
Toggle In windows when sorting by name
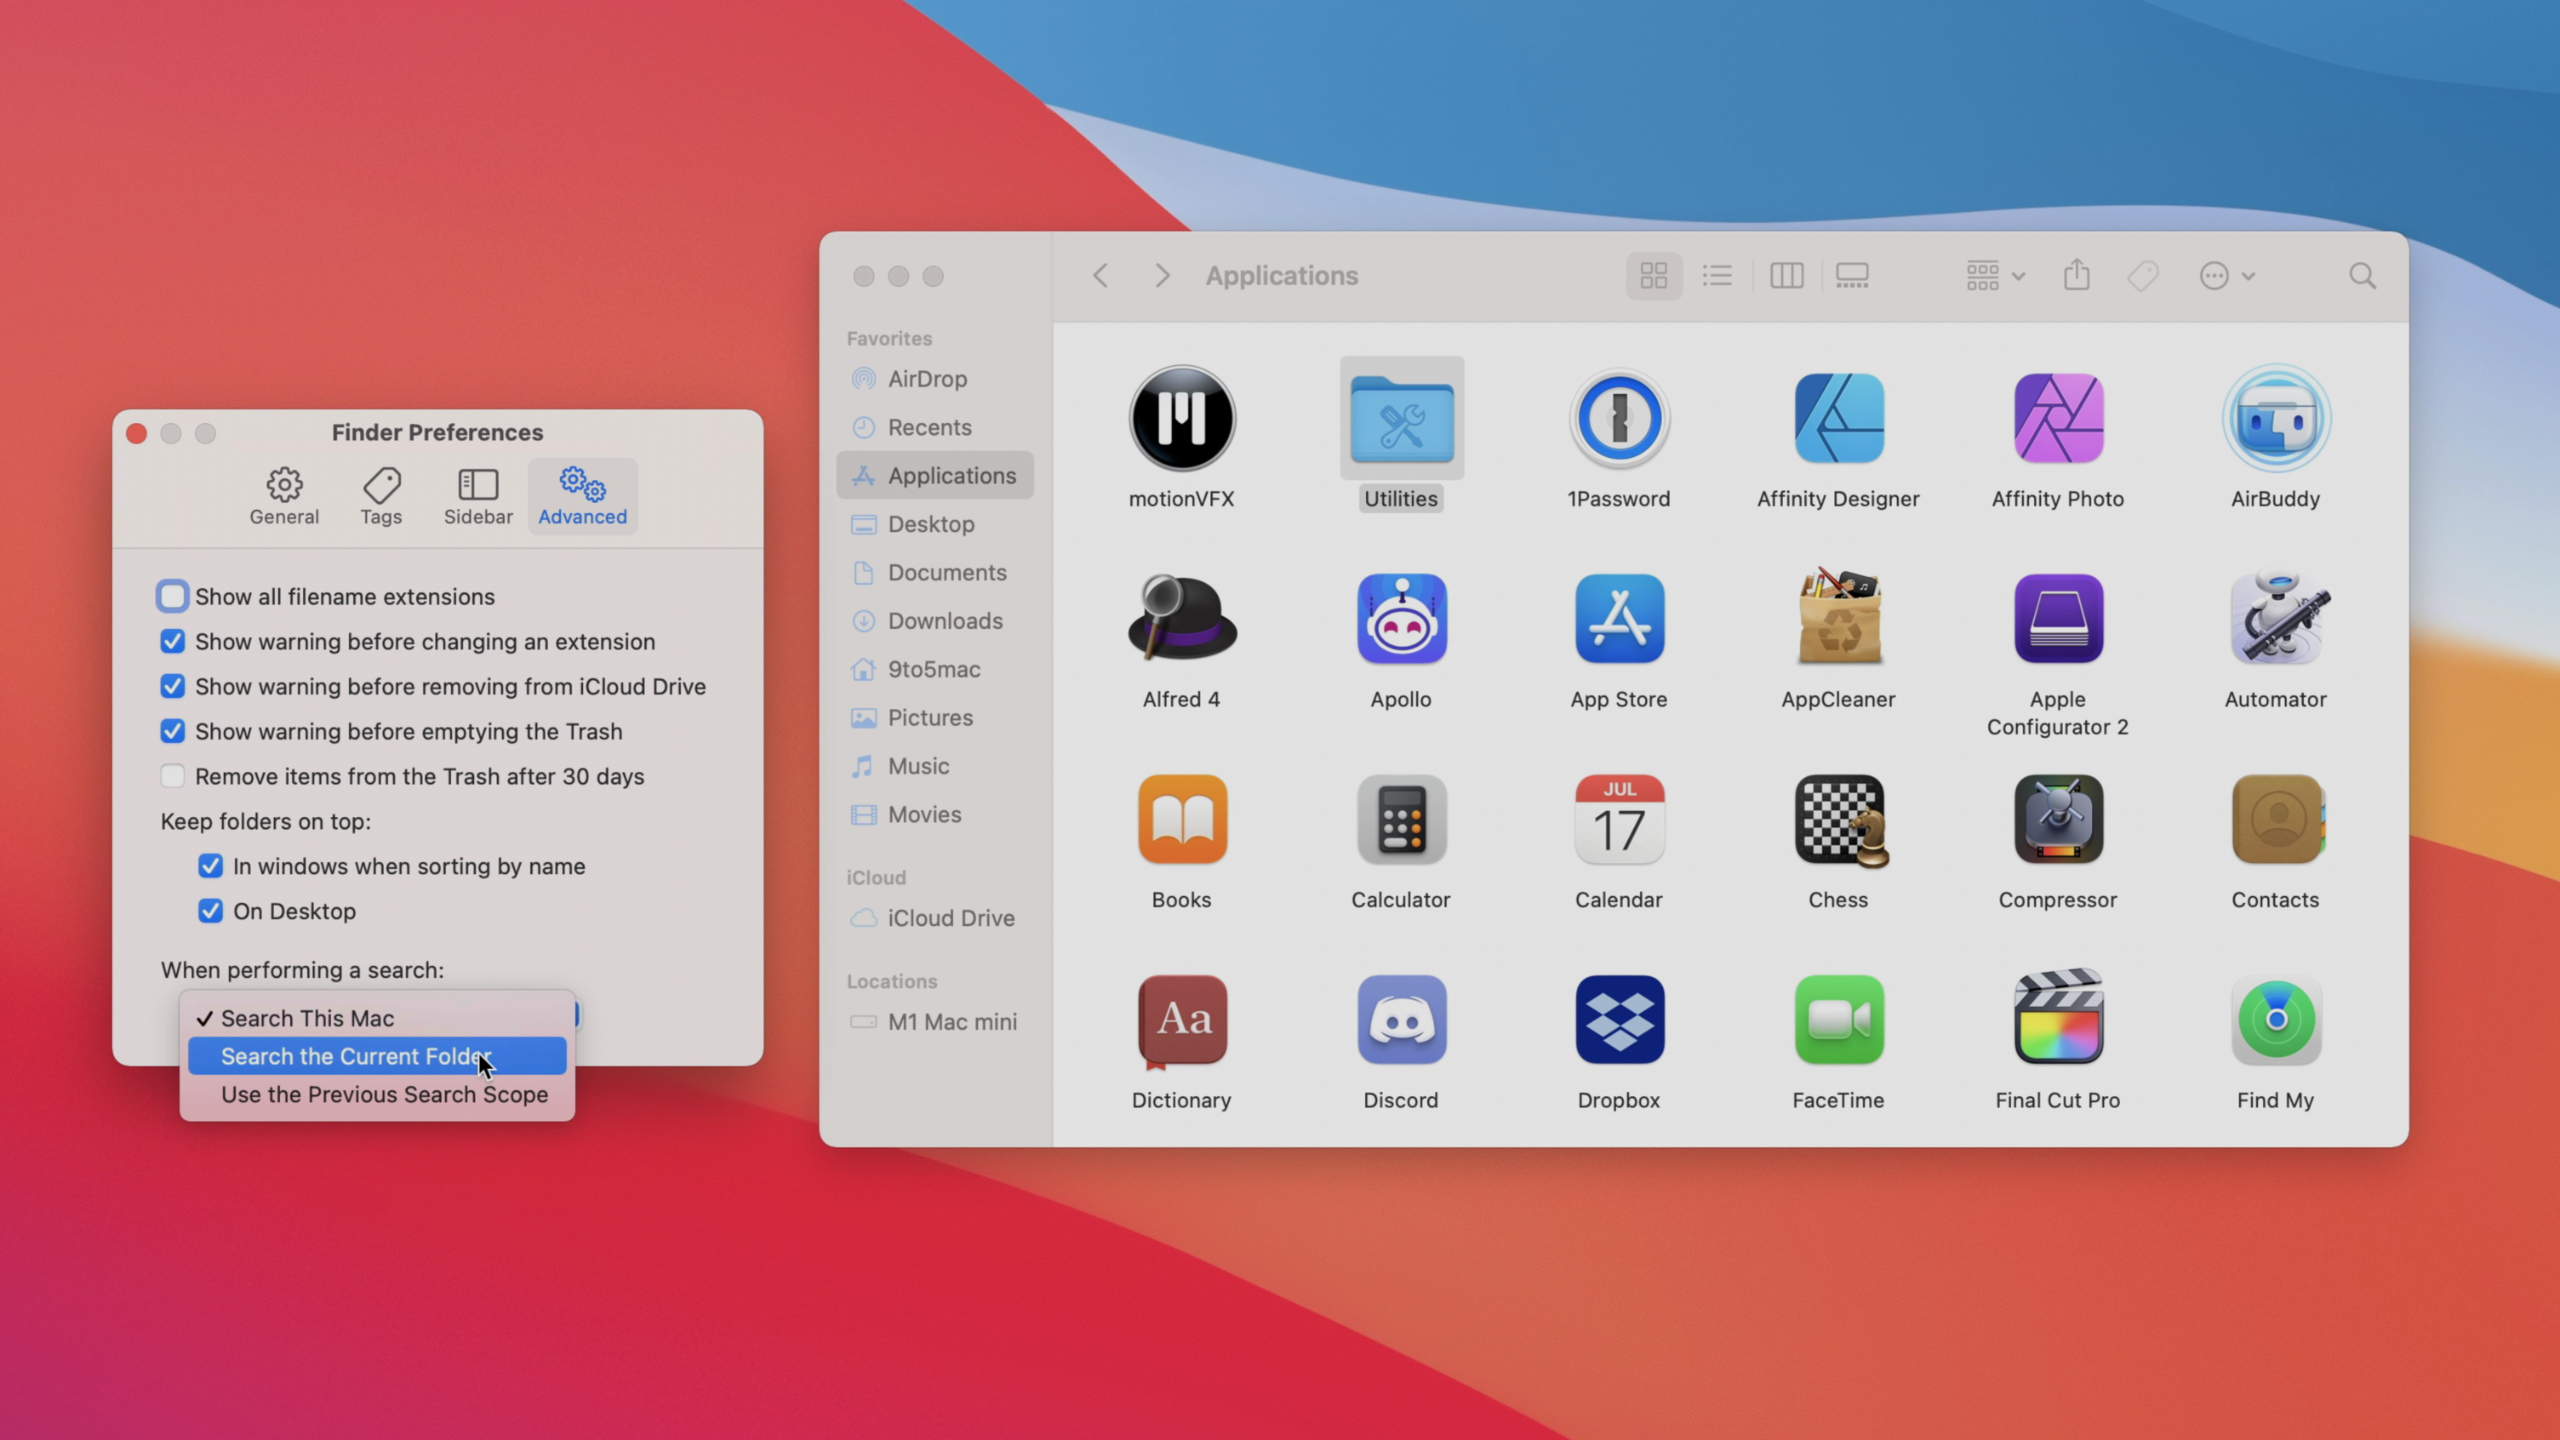tap(211, 865)
